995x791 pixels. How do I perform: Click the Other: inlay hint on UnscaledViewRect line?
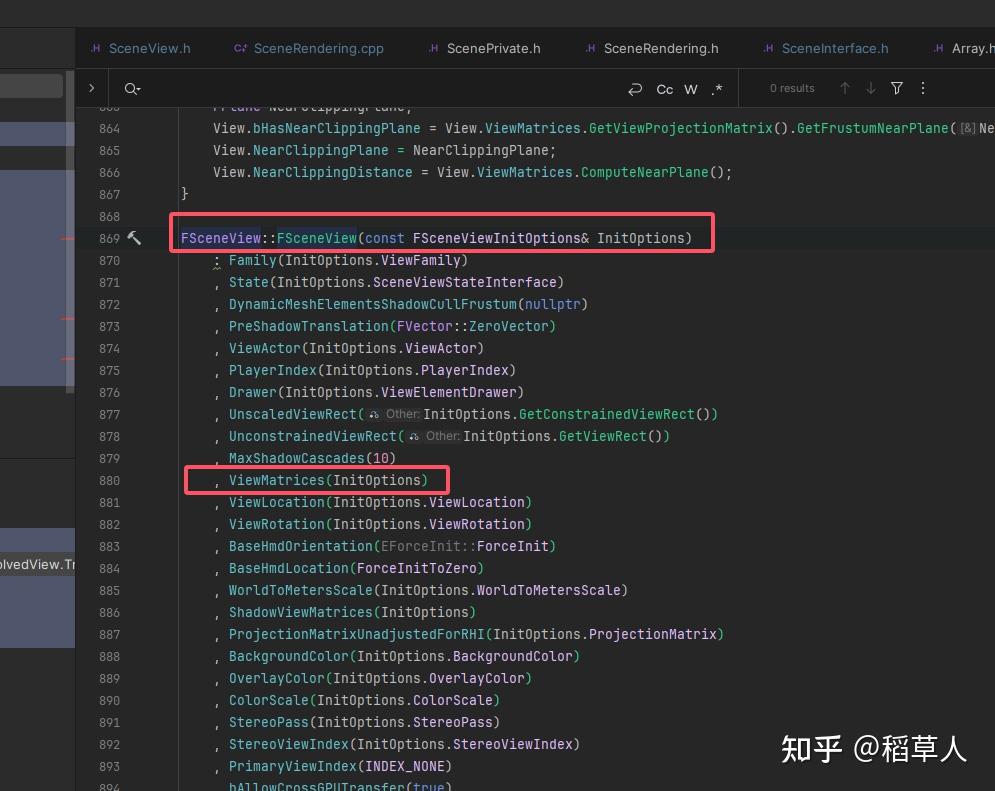(x=401, y=414)
